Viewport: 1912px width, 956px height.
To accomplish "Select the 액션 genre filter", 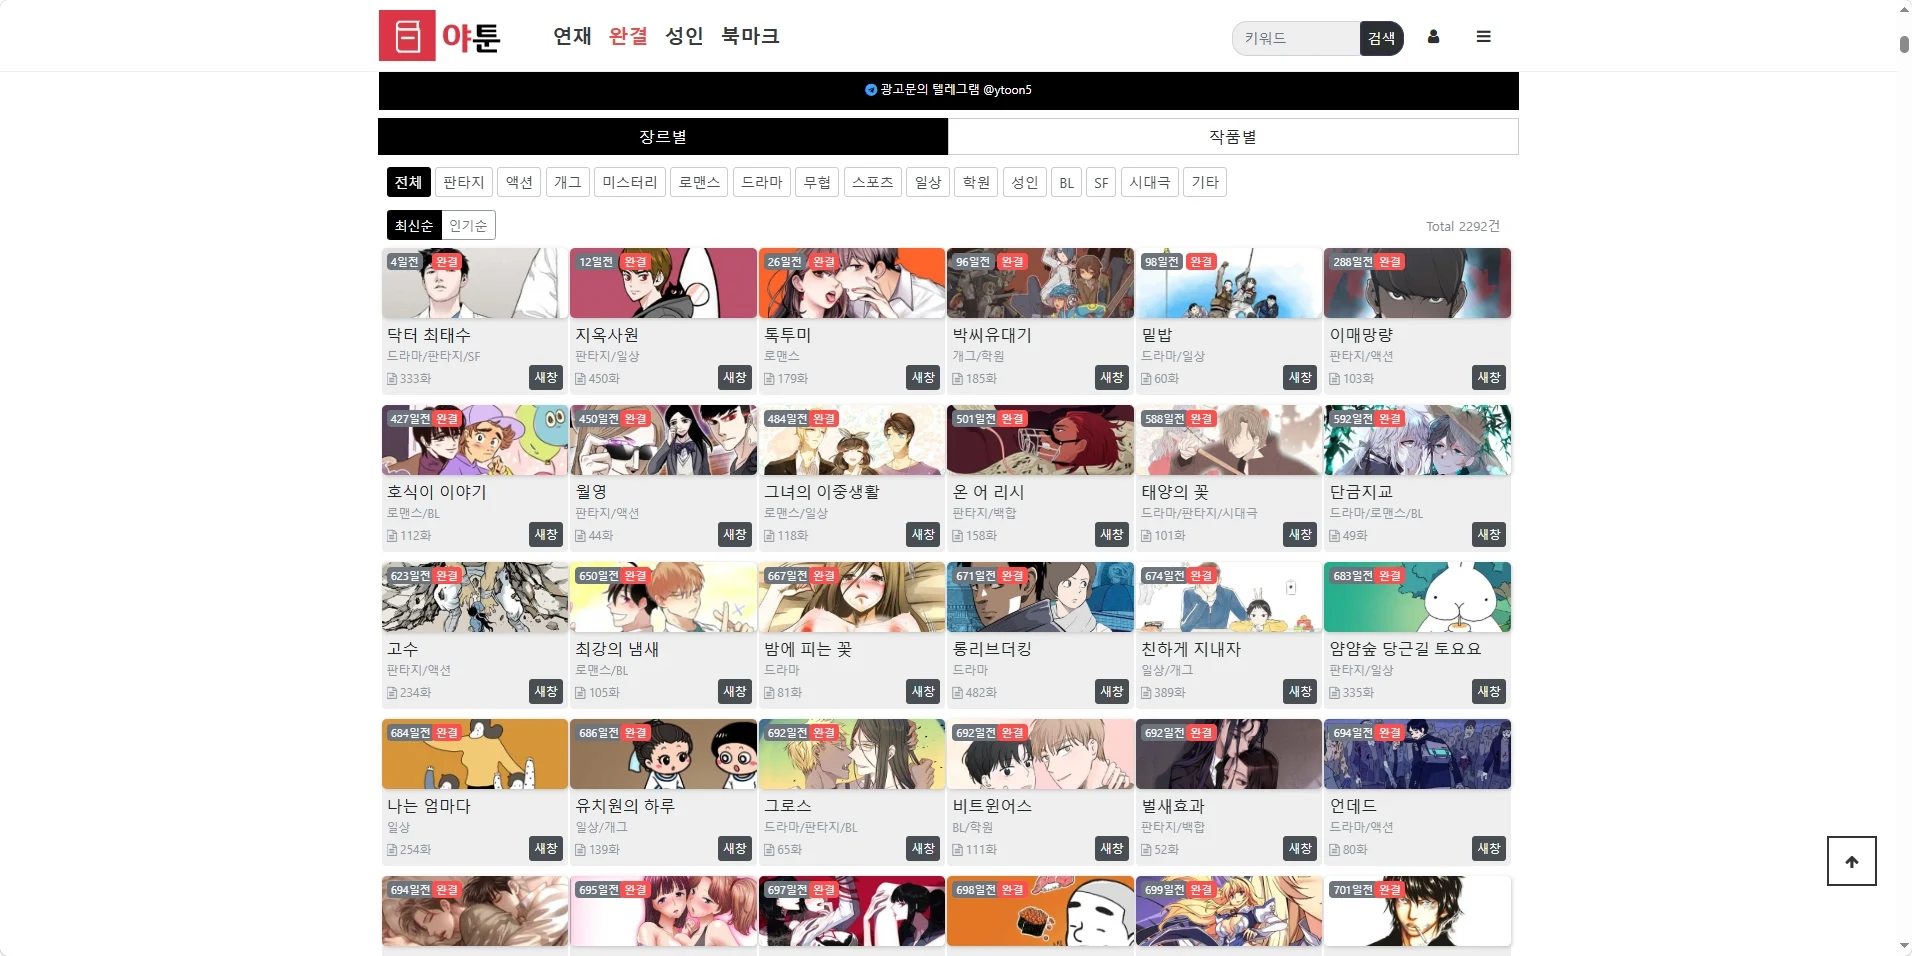I will pos(519,182).
